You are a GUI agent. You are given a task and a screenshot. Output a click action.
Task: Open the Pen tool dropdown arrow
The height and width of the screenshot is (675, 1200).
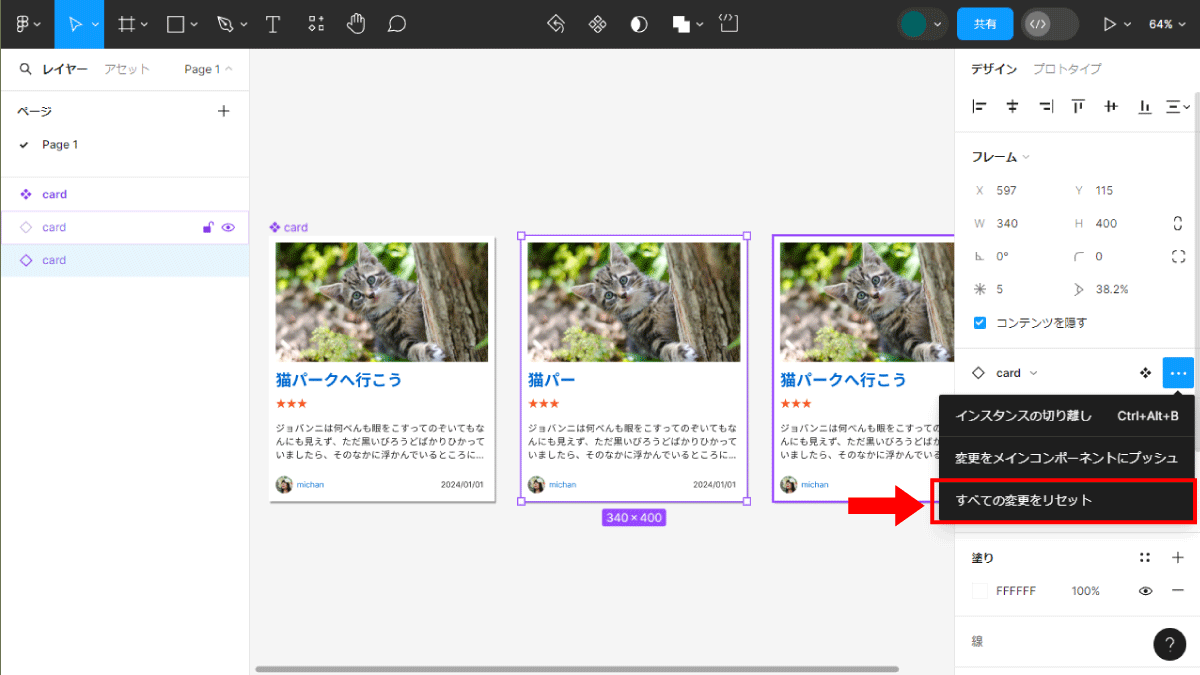pyautogui.click(x=243, y=24)
